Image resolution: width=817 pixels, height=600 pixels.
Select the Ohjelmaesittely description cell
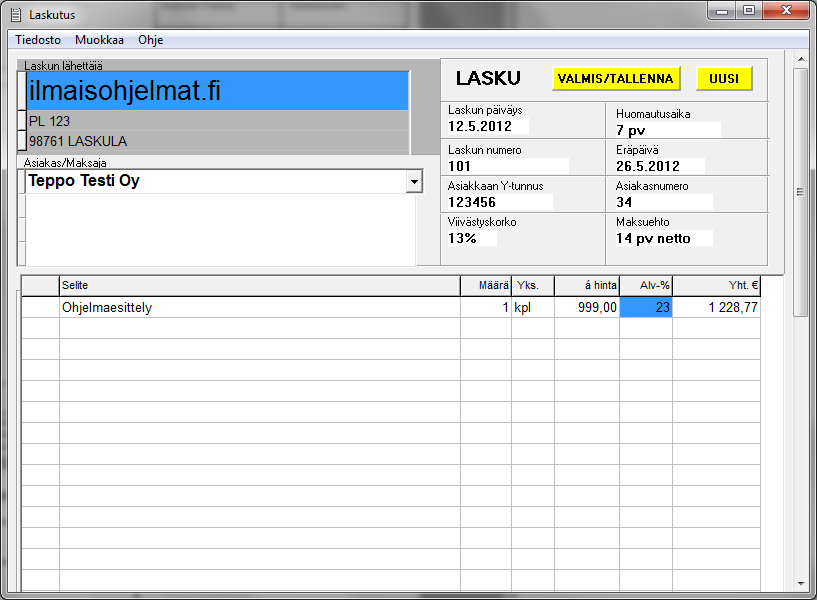tap(259, 307)
